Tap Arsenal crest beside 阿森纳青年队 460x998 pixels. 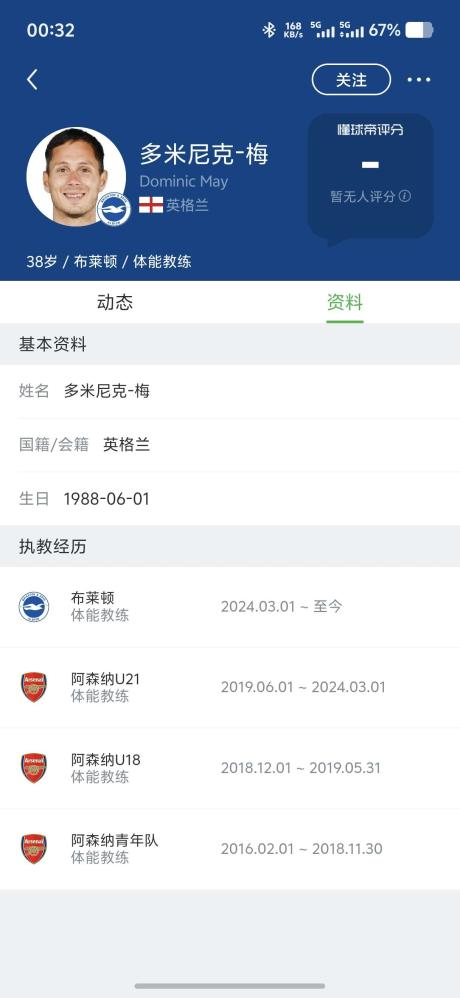click(34, 849)
